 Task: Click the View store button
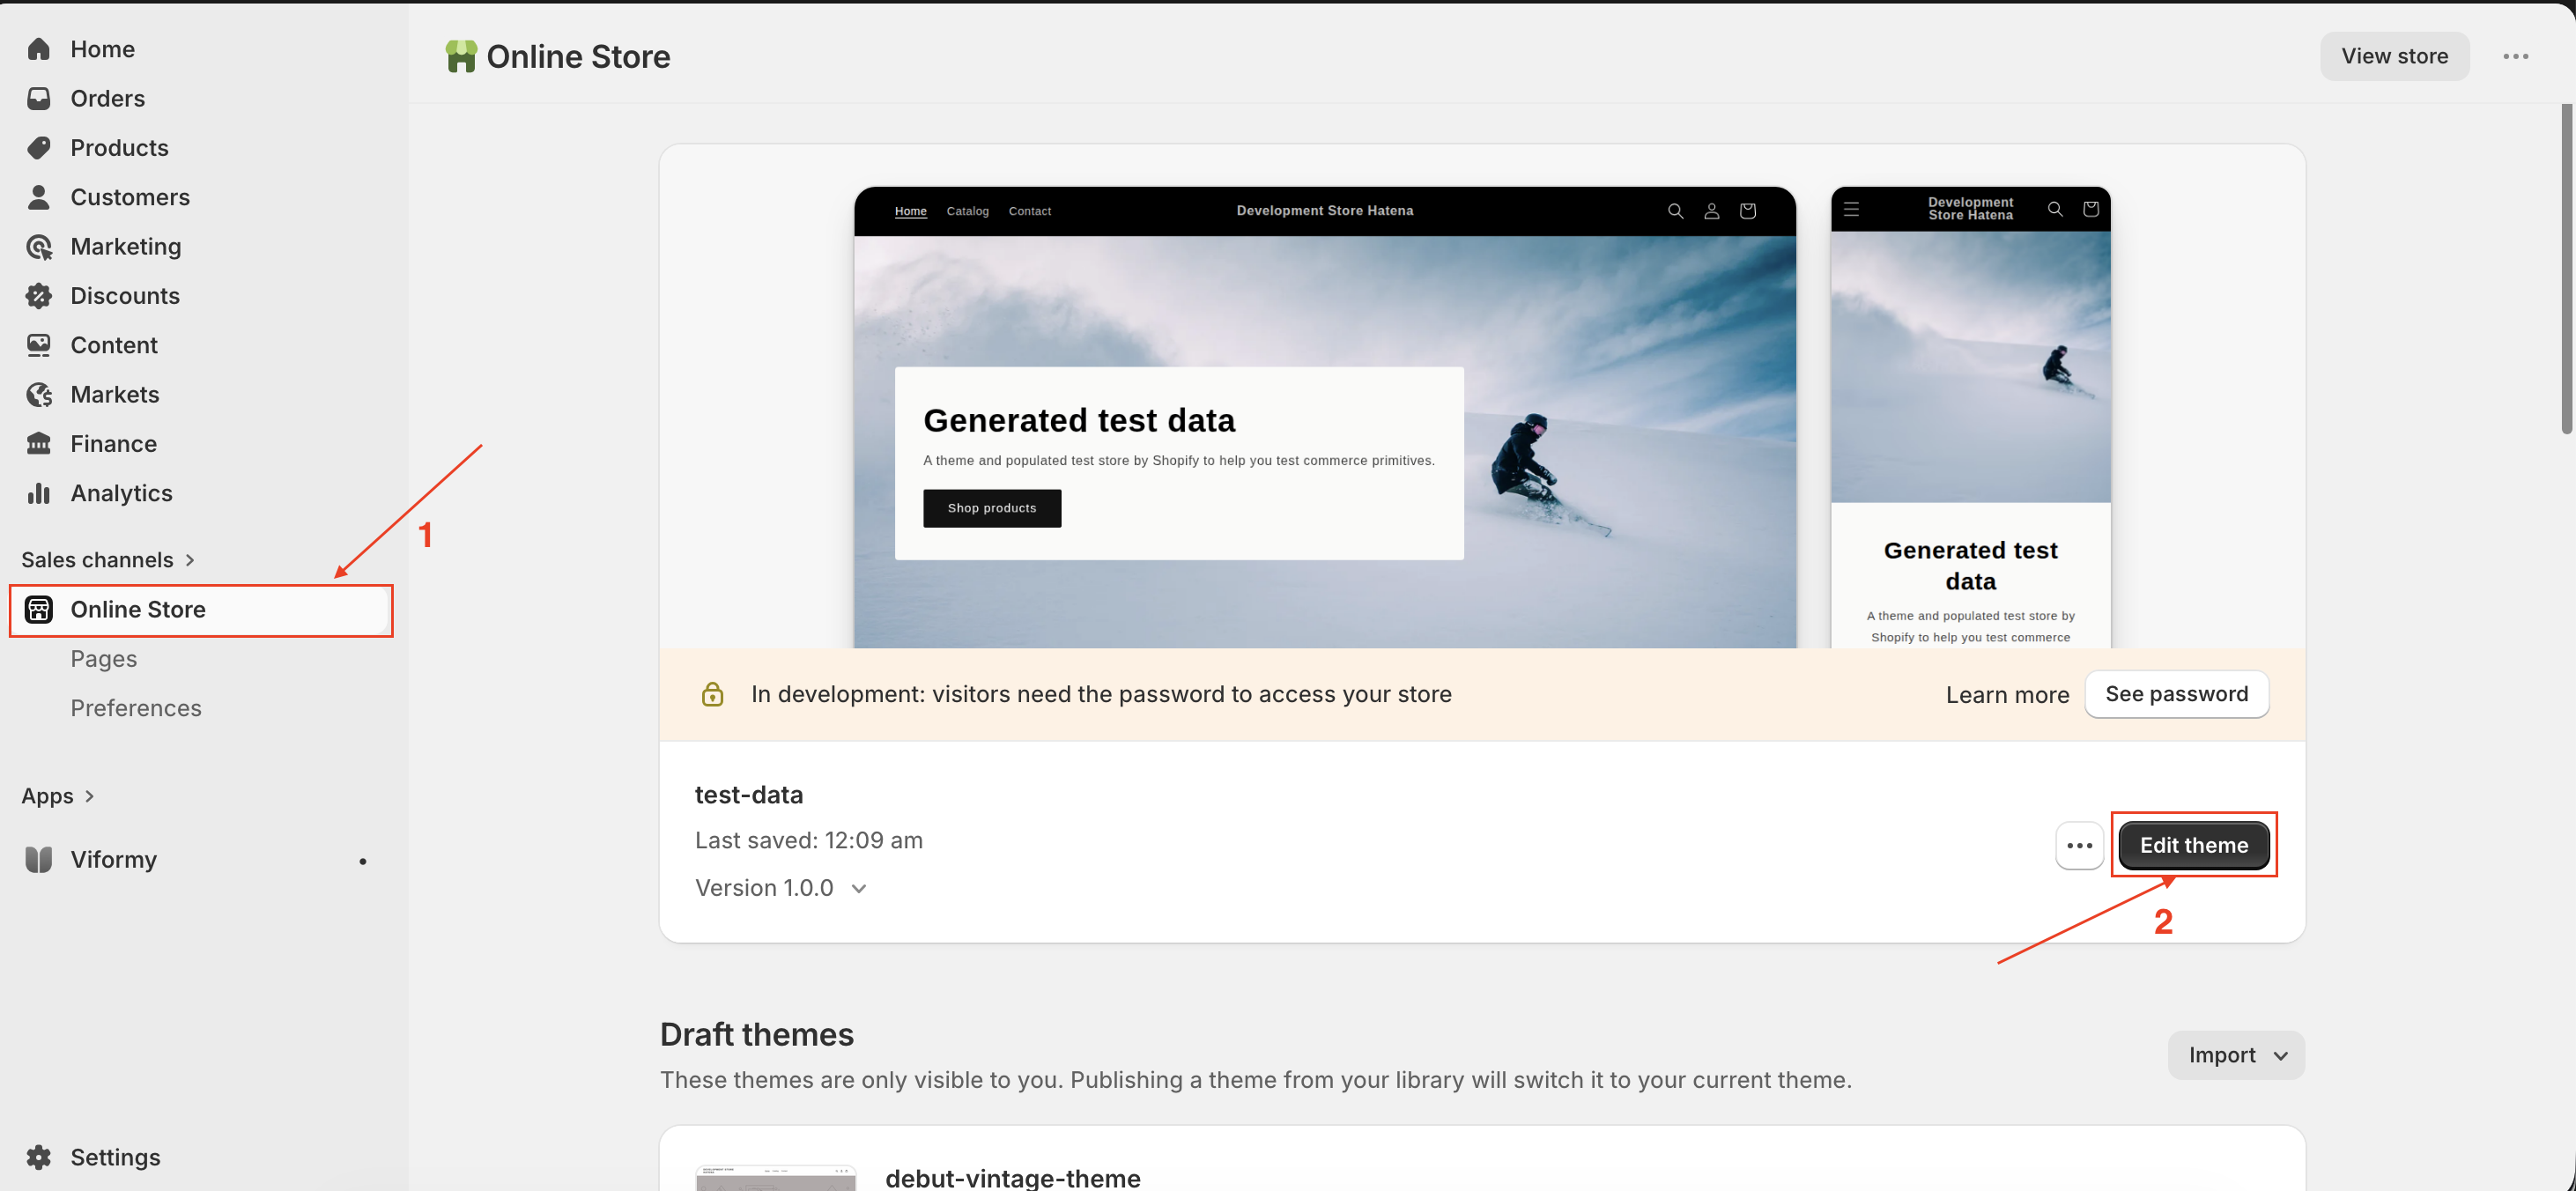tap(2394, 56)
